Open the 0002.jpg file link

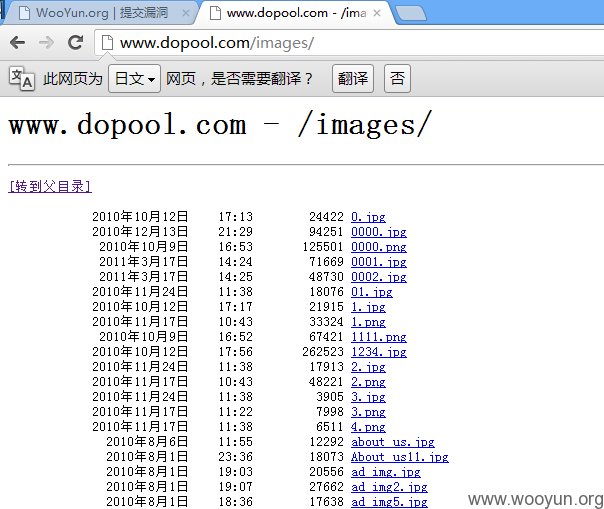click(x=379, y=277)
